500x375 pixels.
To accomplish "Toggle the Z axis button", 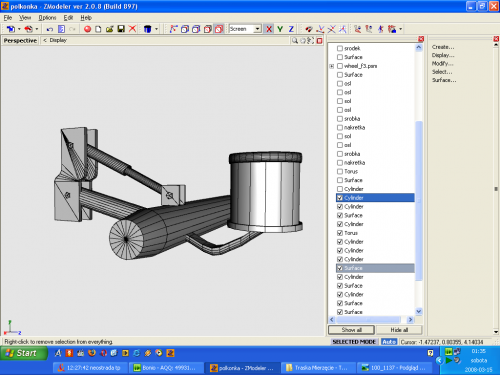I will point(291,29).
